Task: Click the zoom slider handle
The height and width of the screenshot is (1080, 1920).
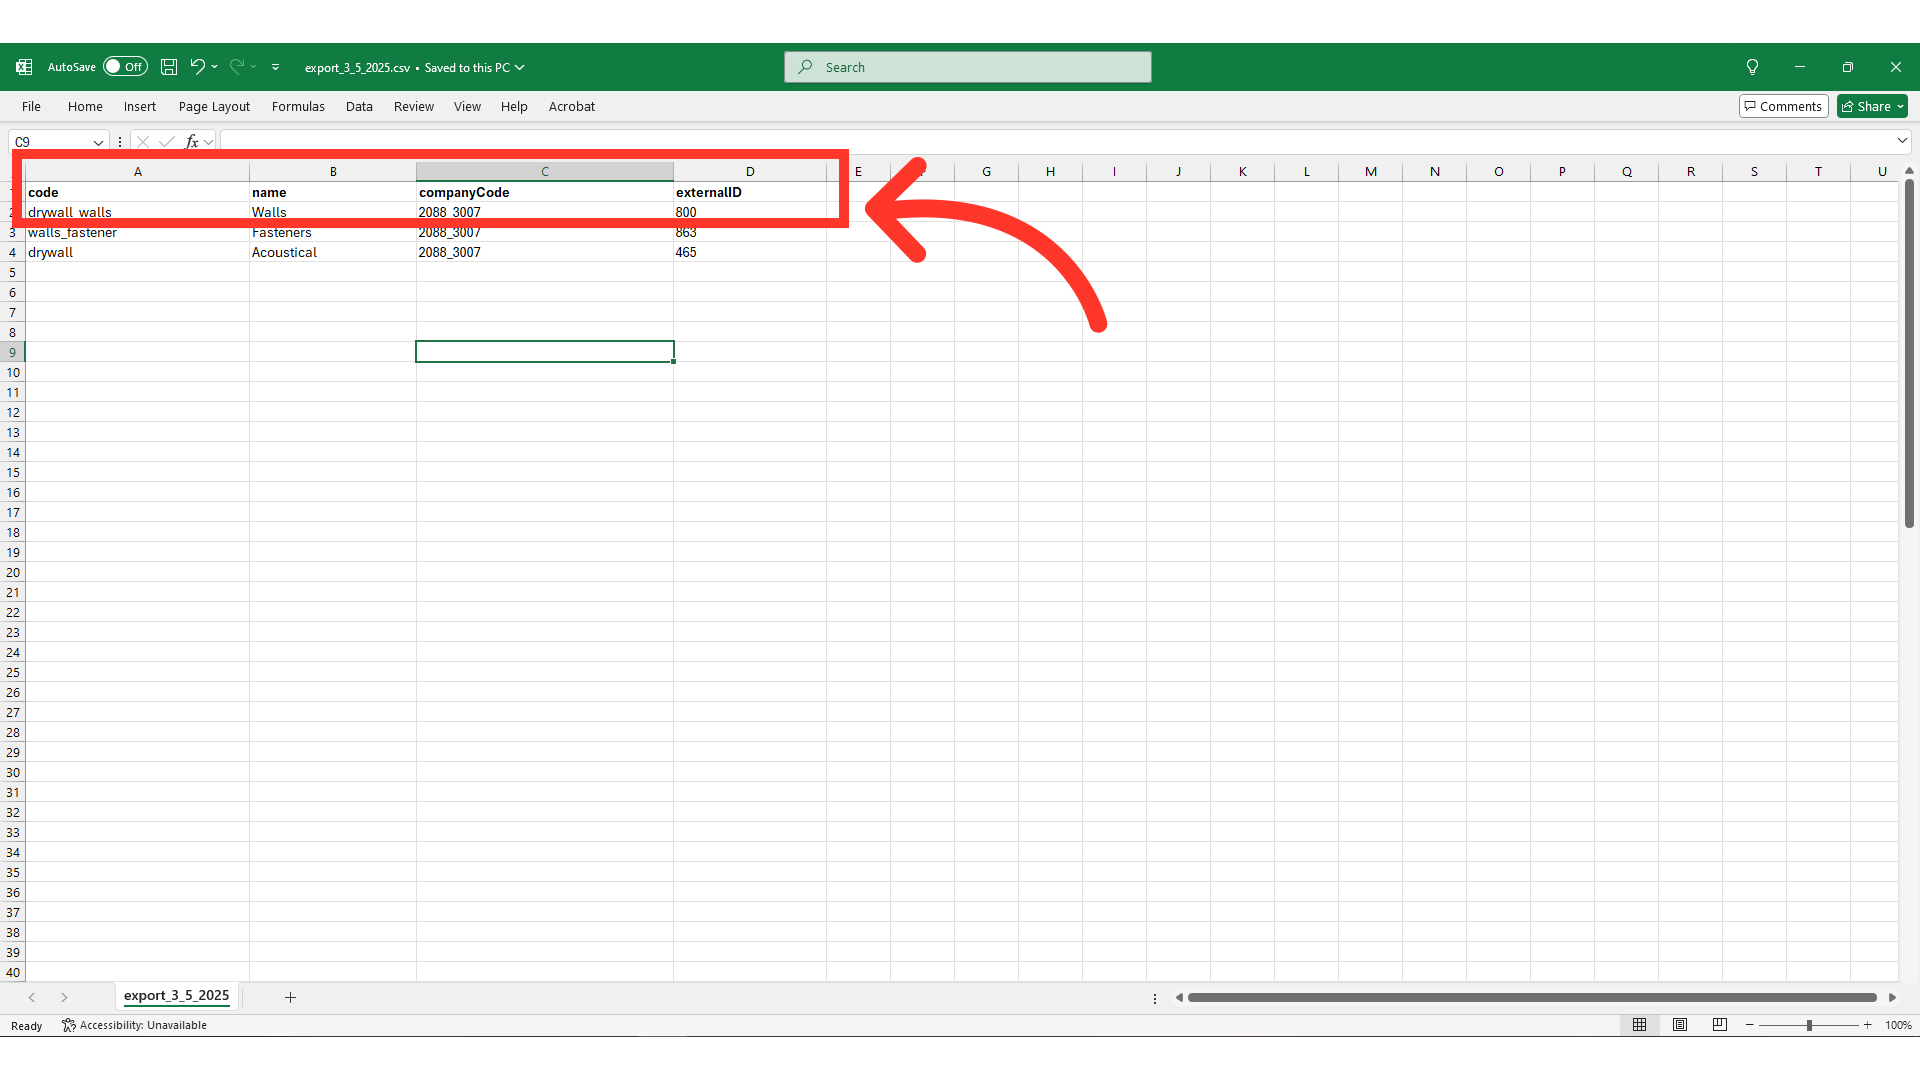Action: click(1809, 1025)
